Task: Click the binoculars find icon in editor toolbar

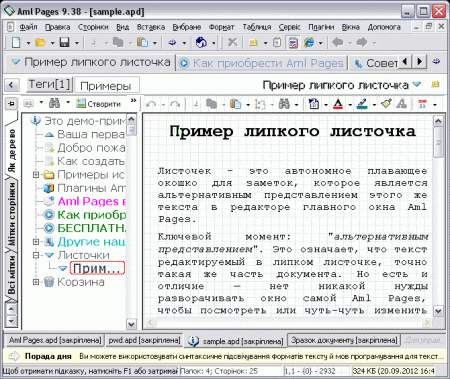Action: coord(284,104)
